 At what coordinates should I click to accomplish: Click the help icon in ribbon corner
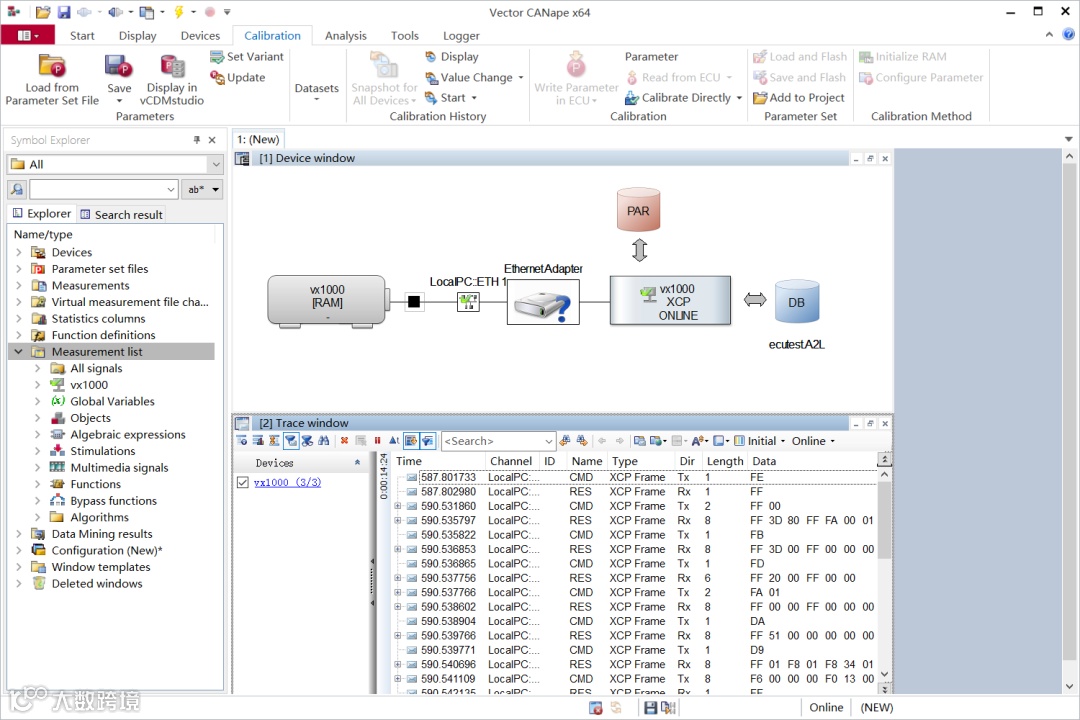tap(1068, 34)
